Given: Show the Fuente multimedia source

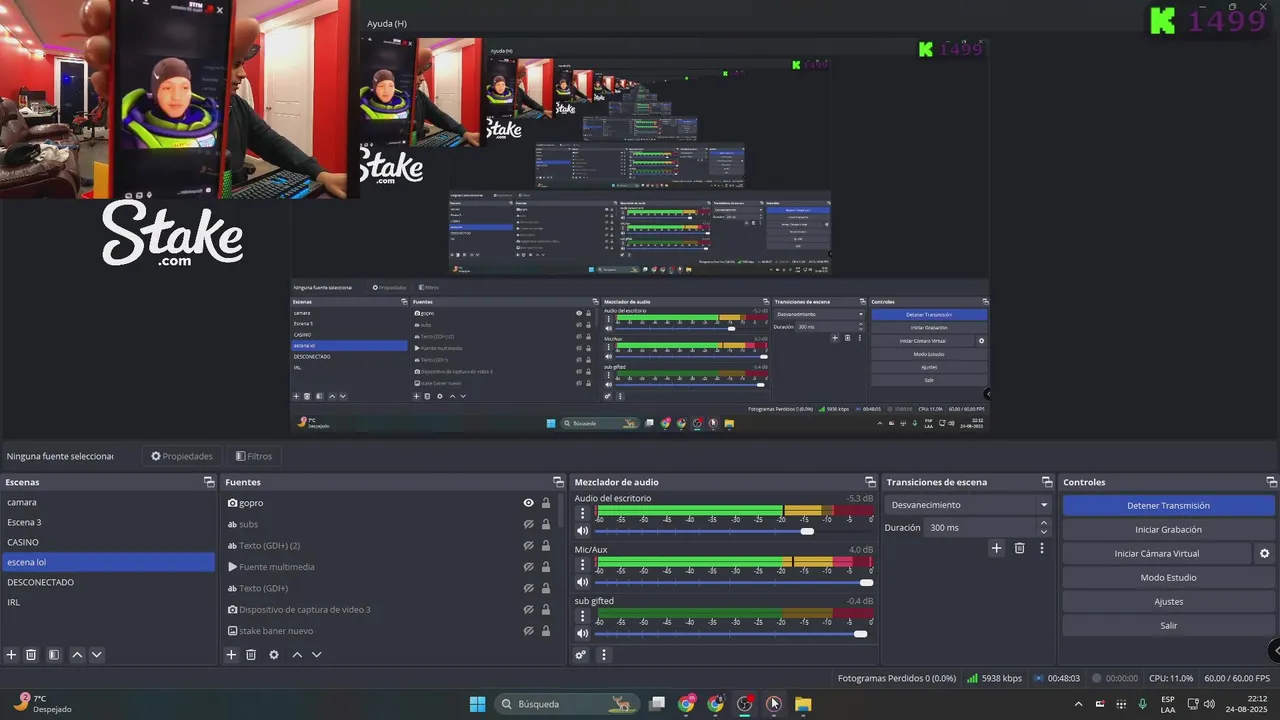Looking at the screenshot, I should 529,567.
